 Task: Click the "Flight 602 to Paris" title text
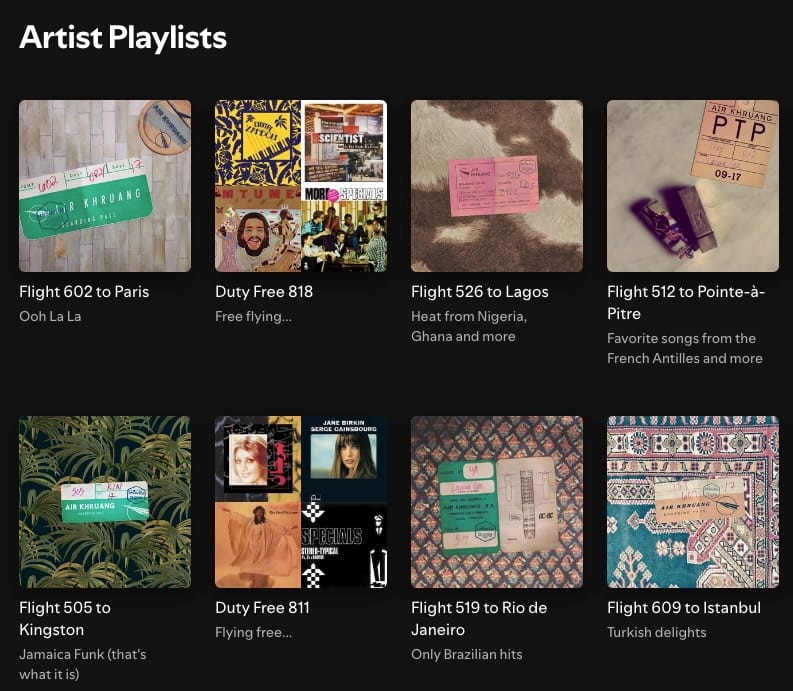(84, 292)
